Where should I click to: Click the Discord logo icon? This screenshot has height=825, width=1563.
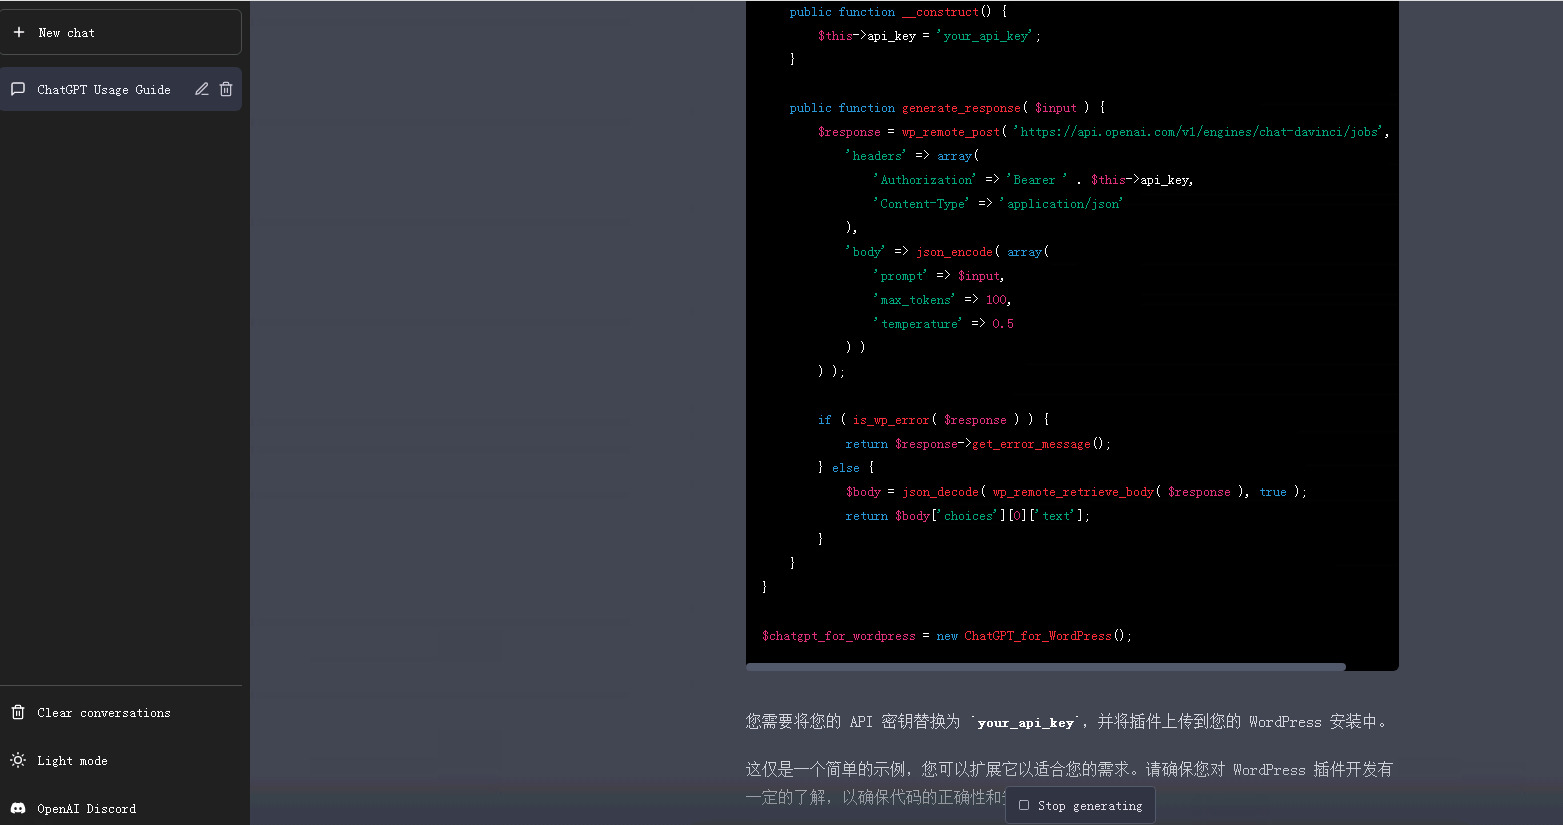pos(18,808)
